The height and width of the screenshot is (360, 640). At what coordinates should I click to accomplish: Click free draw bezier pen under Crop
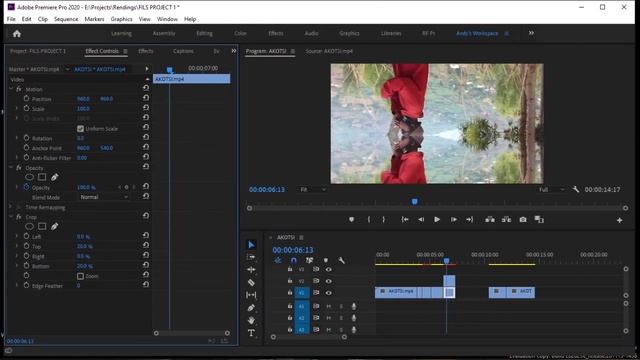click(54, 226)
